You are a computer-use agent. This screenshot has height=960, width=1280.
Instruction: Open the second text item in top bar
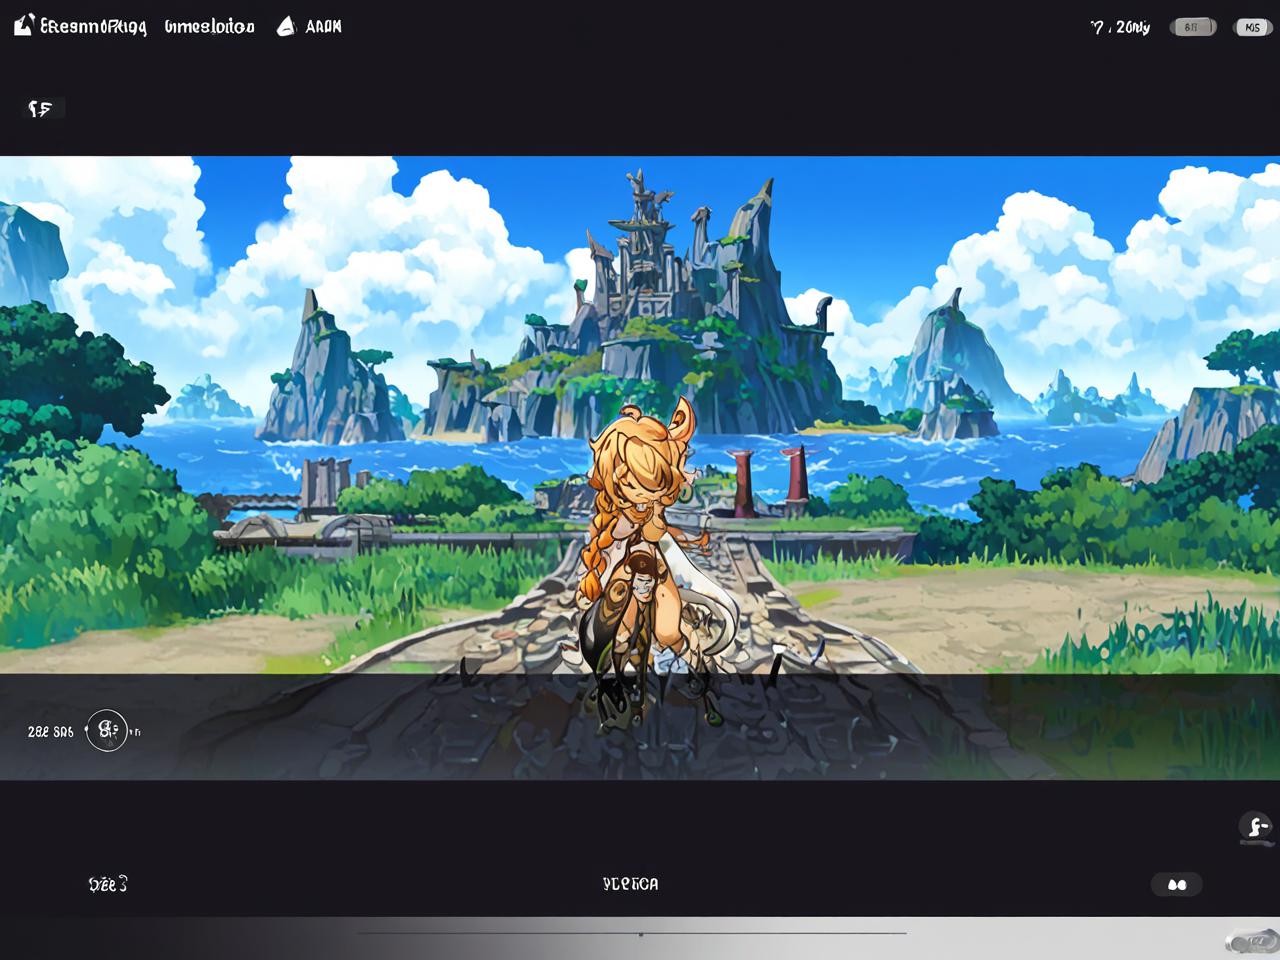pyautogui.click(x=210, y=27)
